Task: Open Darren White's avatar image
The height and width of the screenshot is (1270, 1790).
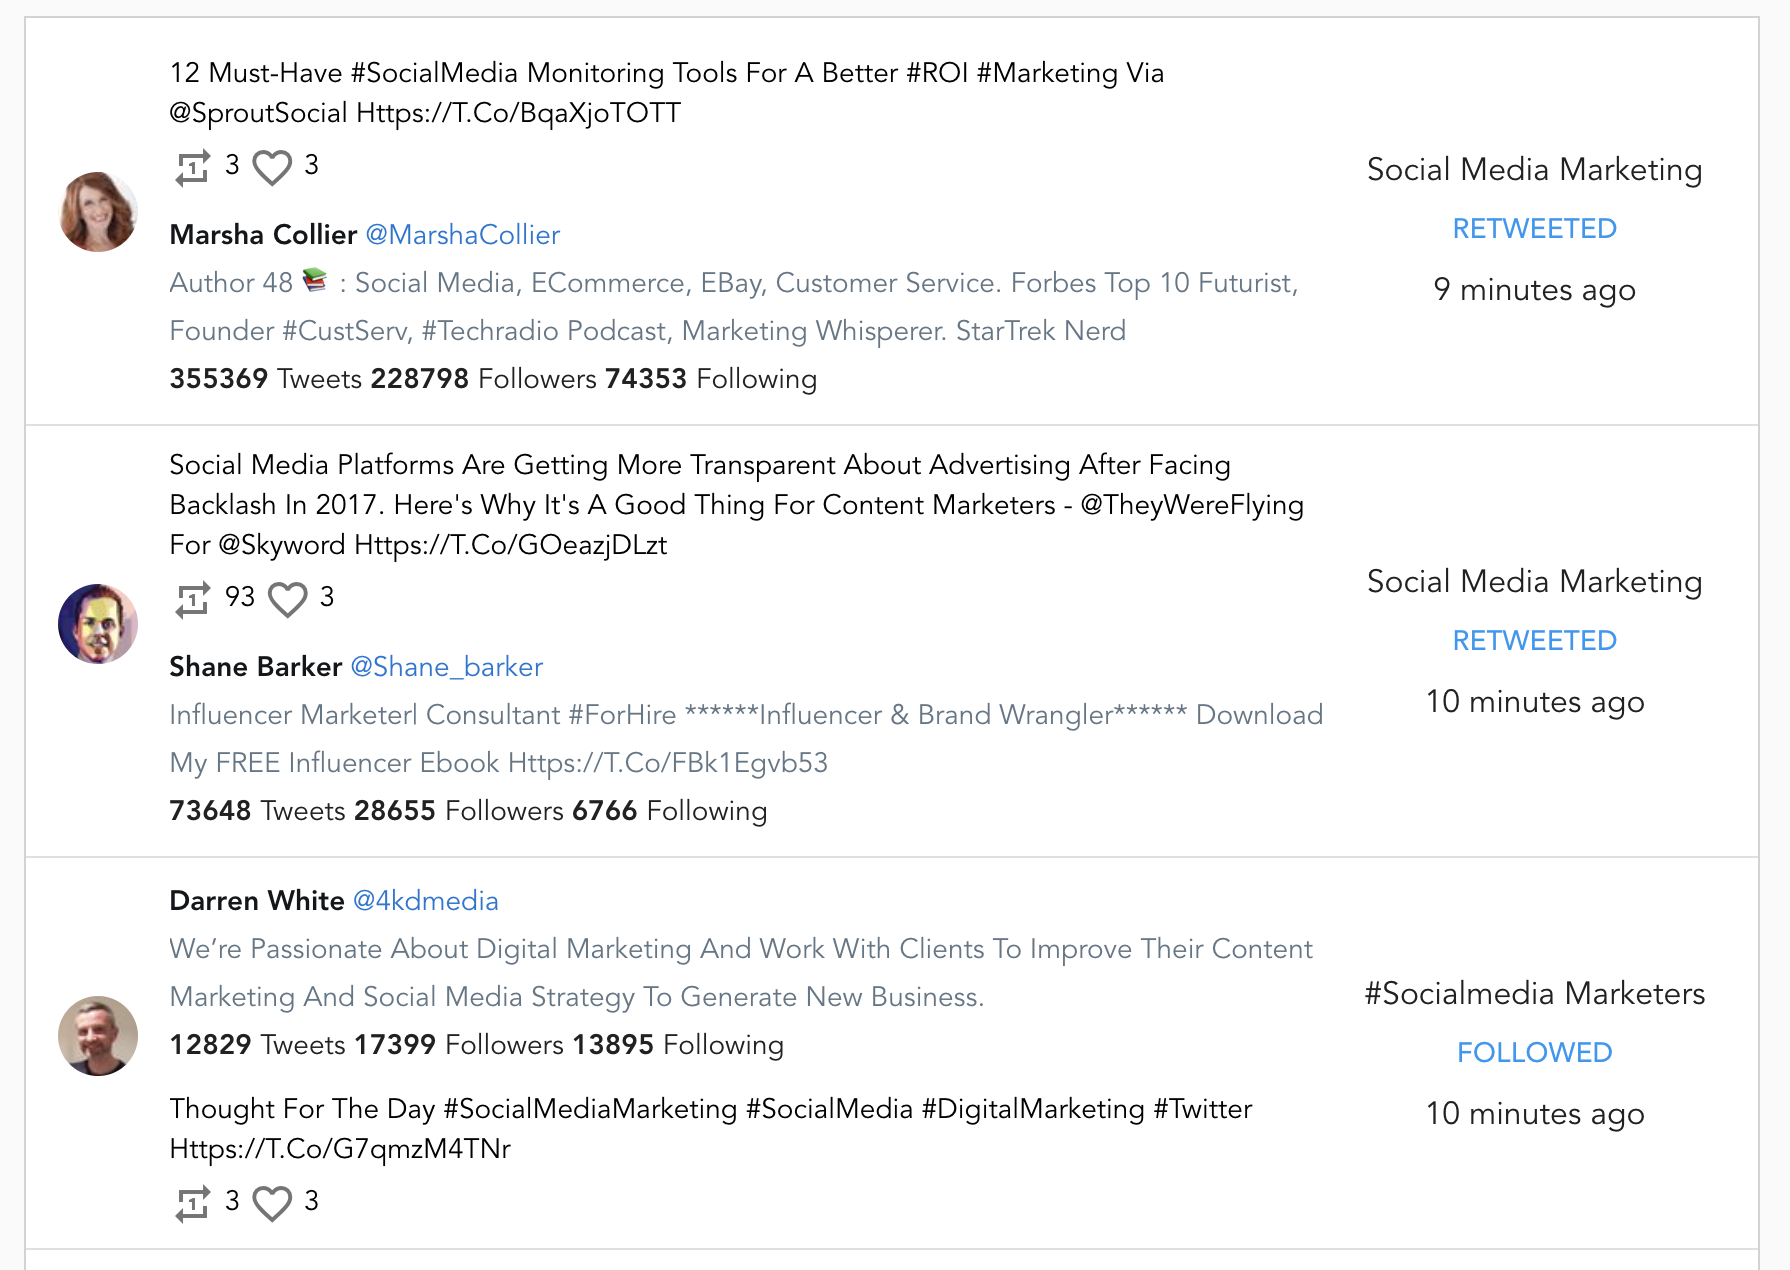Action: [98, 1036]
